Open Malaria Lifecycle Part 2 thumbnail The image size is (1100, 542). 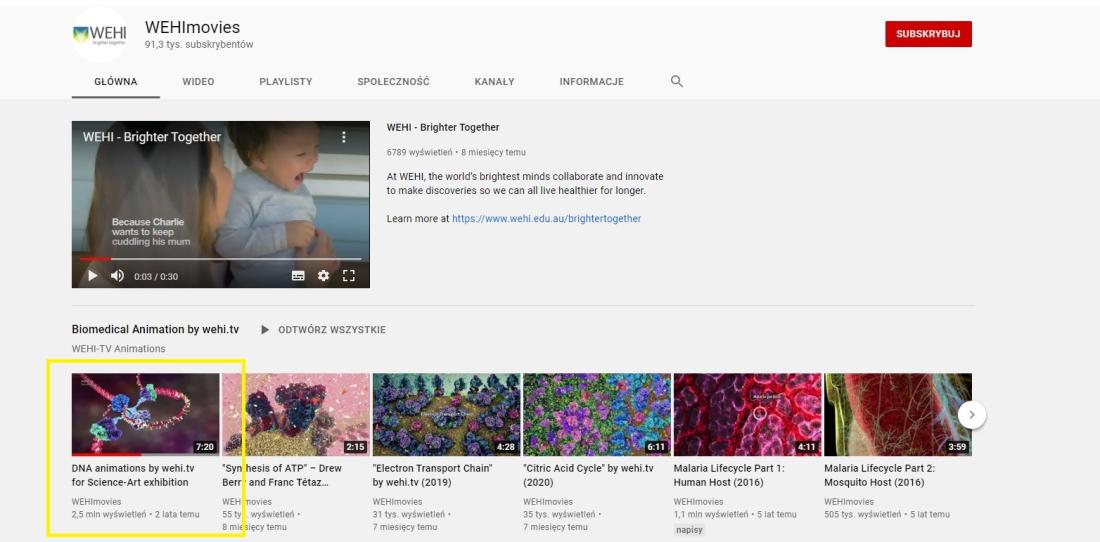(x=898, y=414)
